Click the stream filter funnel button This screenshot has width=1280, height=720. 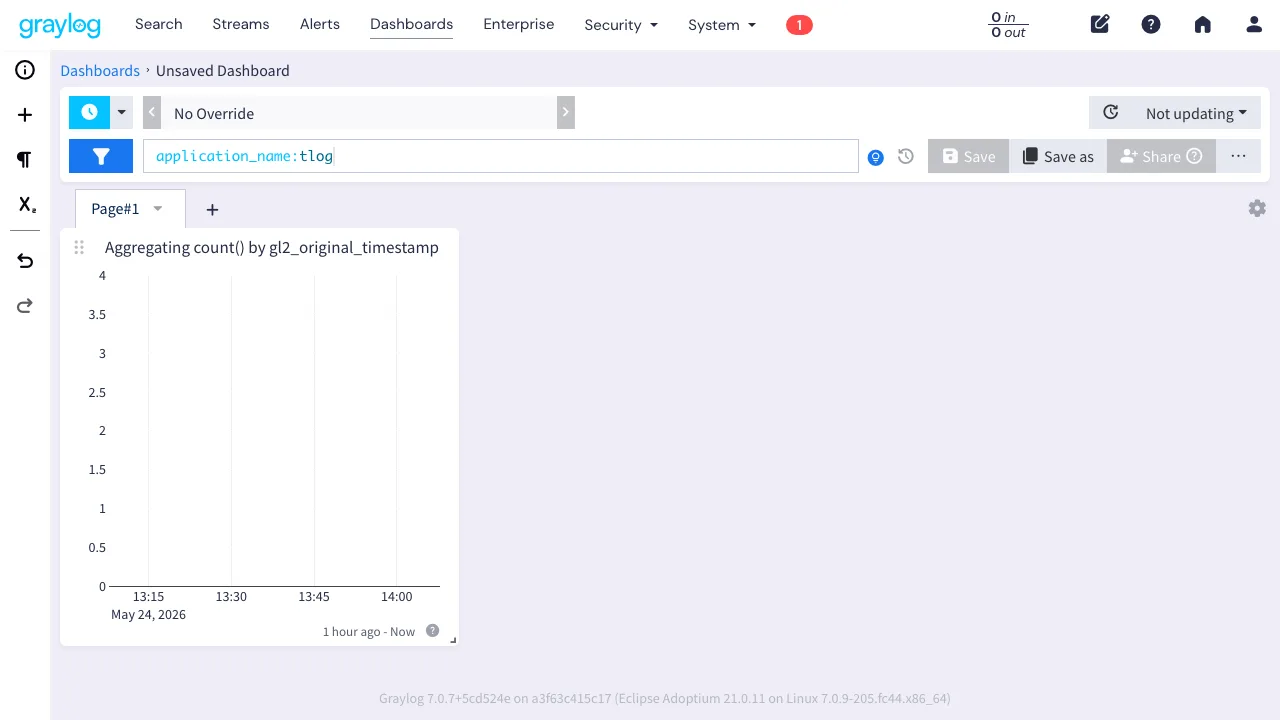tap(101, 156)
